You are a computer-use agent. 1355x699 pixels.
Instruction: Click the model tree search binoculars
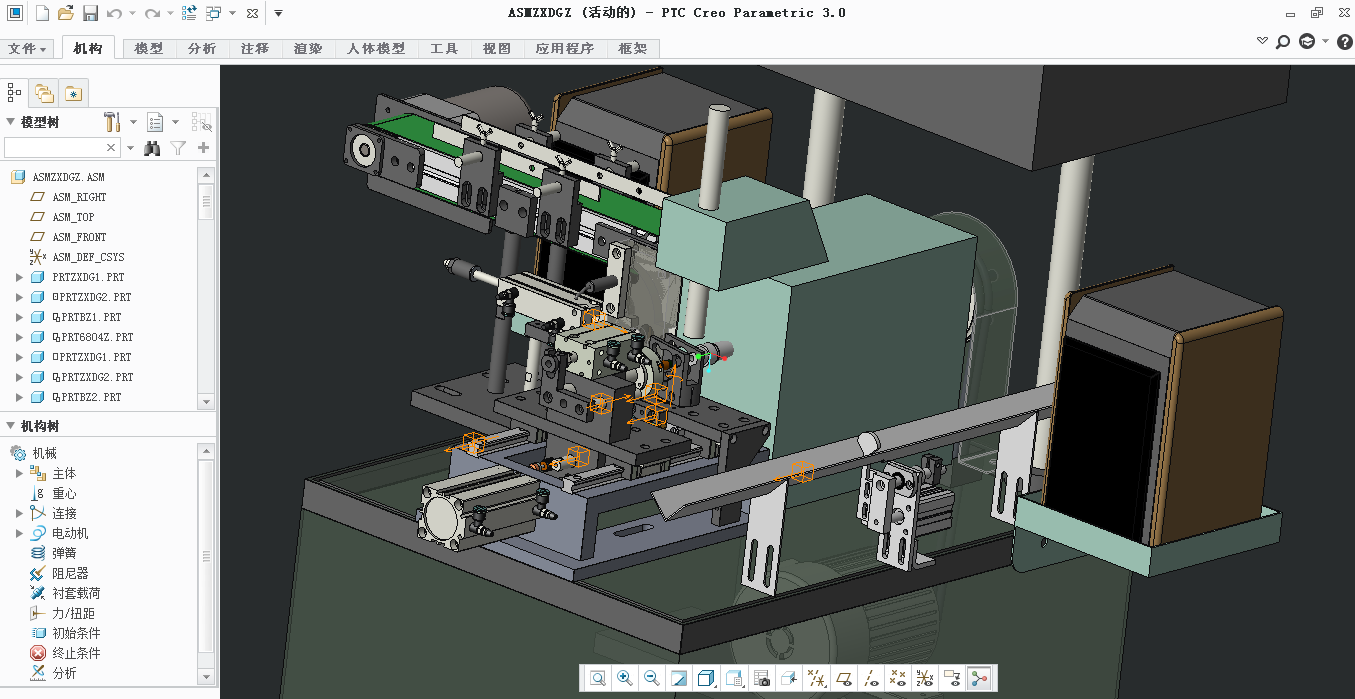tap(152, 148)
